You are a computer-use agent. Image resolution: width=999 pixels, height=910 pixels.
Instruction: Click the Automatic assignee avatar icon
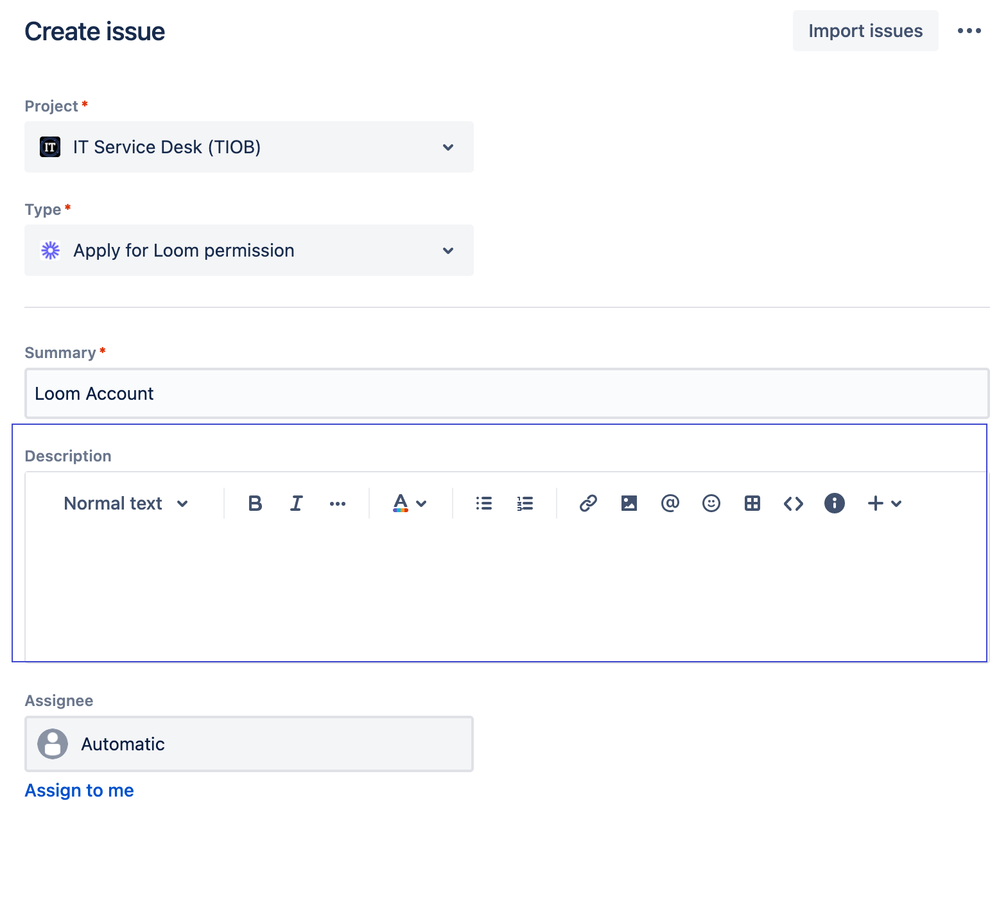coord(52,744)
